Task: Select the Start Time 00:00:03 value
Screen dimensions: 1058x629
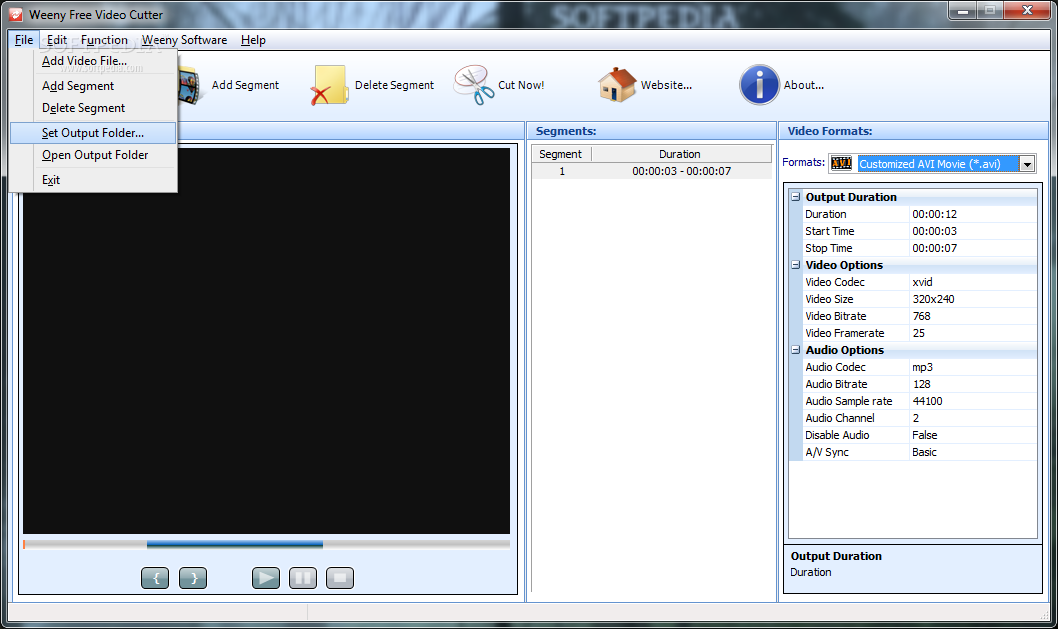Action: pyautogui.click(x=973, y=231)
